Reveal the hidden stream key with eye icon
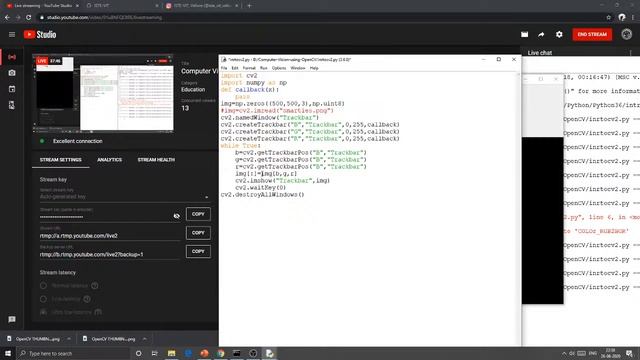 click(177, 216)
